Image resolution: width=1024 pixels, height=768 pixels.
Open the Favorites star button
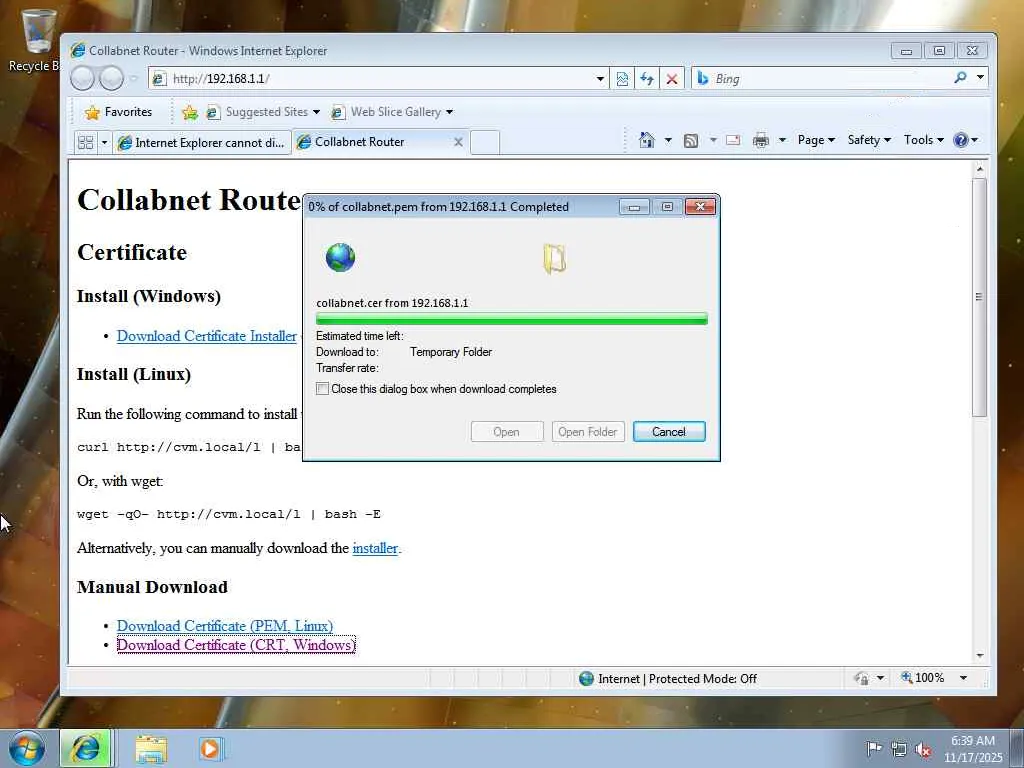pyautogui.click(x=118, y=112)
